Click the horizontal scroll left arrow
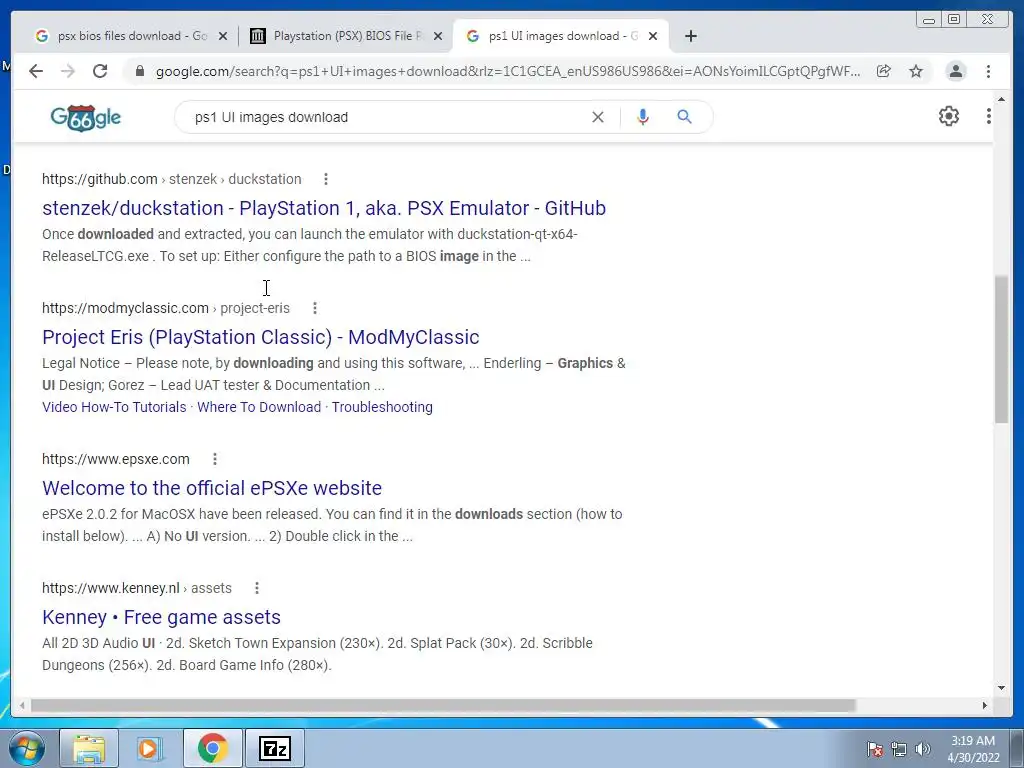The image size is (1024, 768). [22, 705]
